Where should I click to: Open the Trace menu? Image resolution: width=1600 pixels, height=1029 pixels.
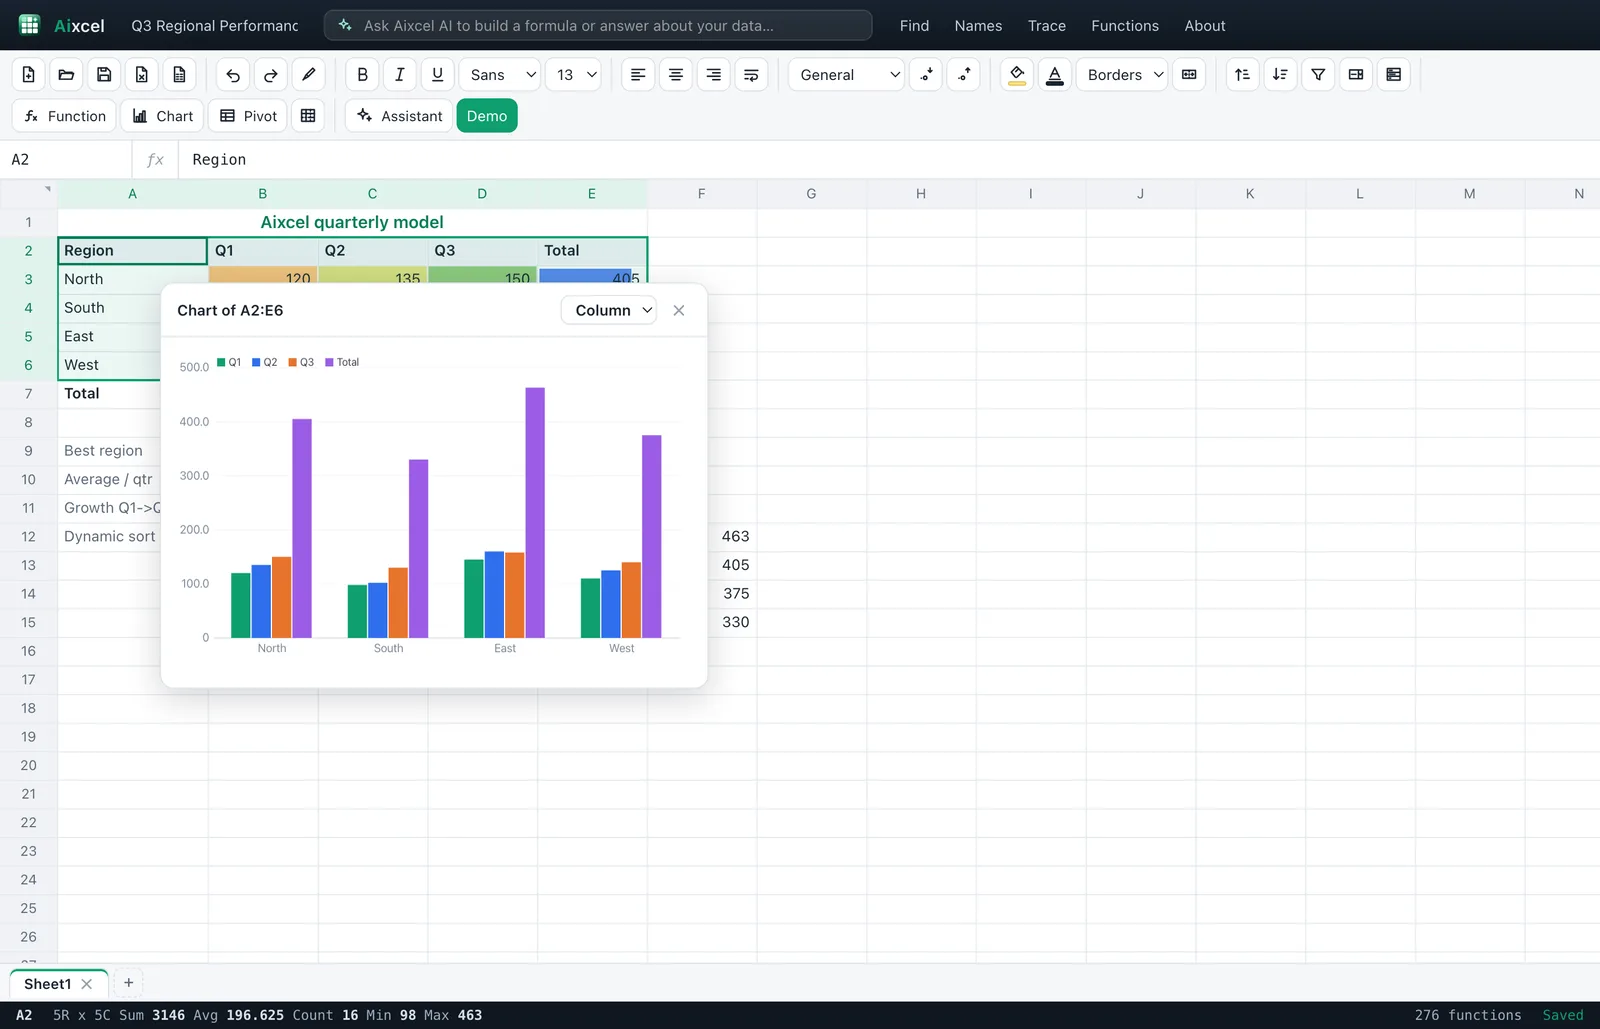point(1046,26)
